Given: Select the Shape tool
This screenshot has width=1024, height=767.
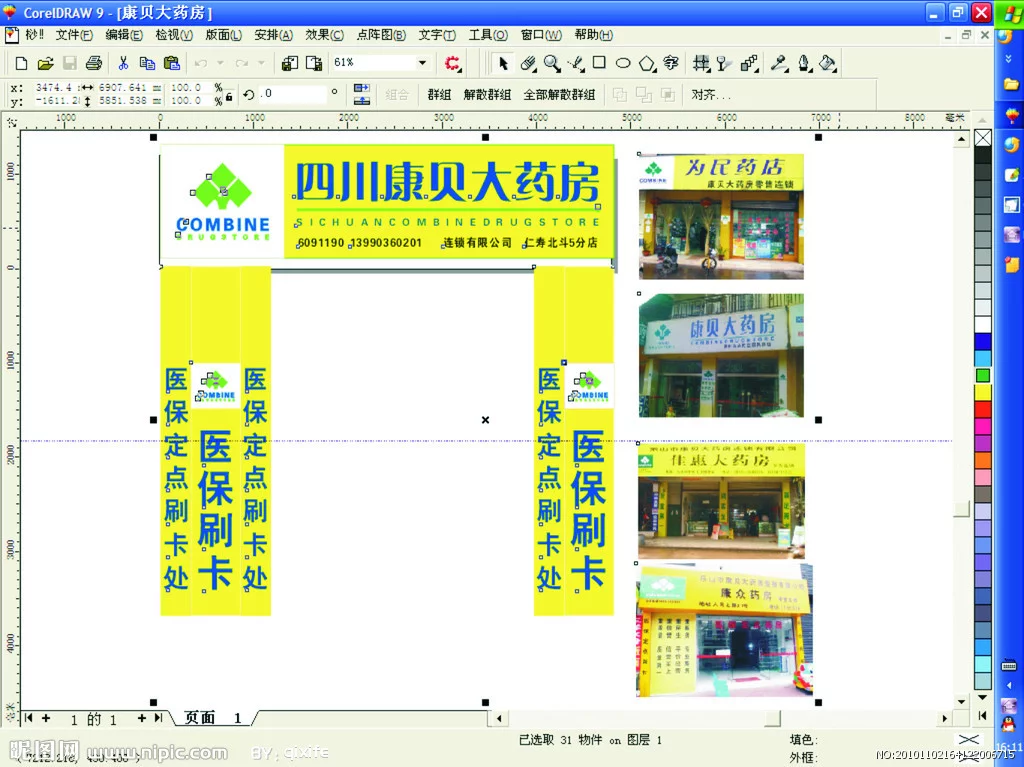Looking at the screenshot, I should coord(528,63).
